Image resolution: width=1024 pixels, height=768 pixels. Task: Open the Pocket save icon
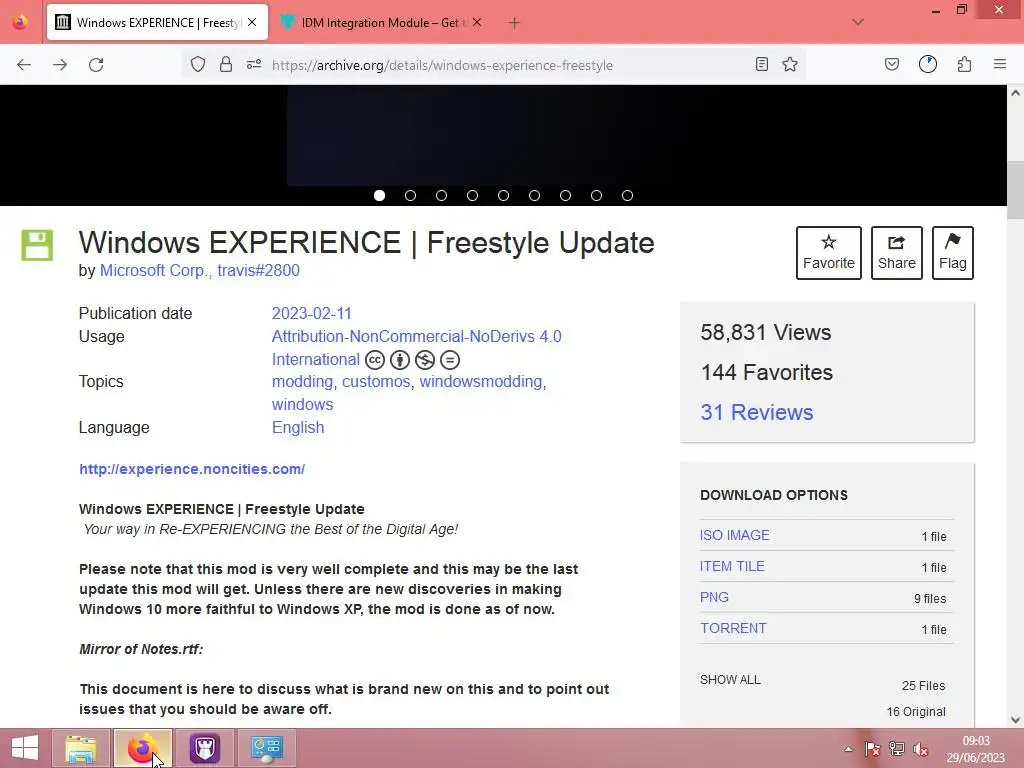tap(892, 64)
